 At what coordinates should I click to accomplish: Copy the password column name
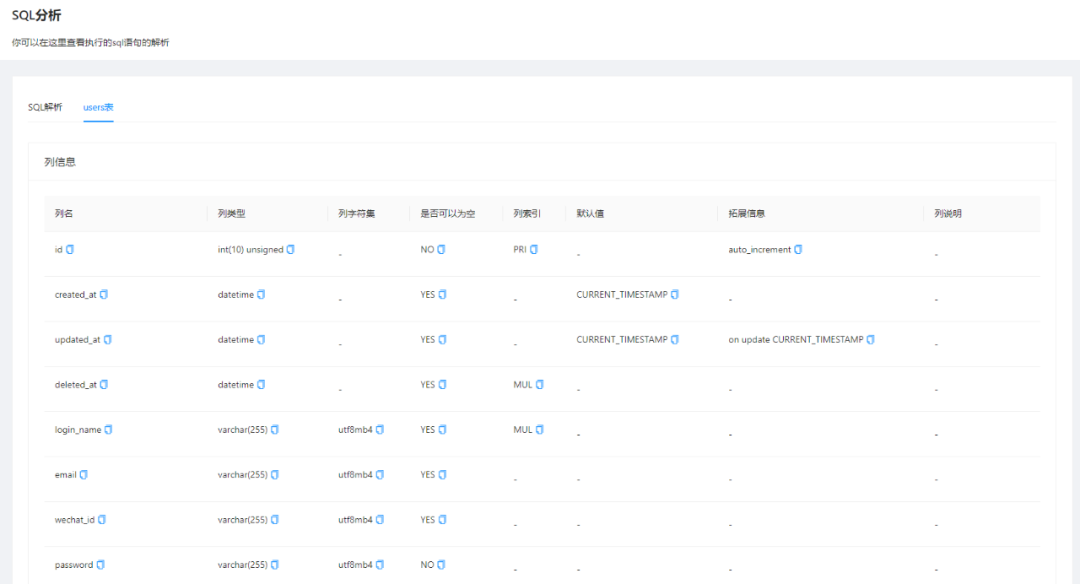pyautogui.click(x=101, y=565)
